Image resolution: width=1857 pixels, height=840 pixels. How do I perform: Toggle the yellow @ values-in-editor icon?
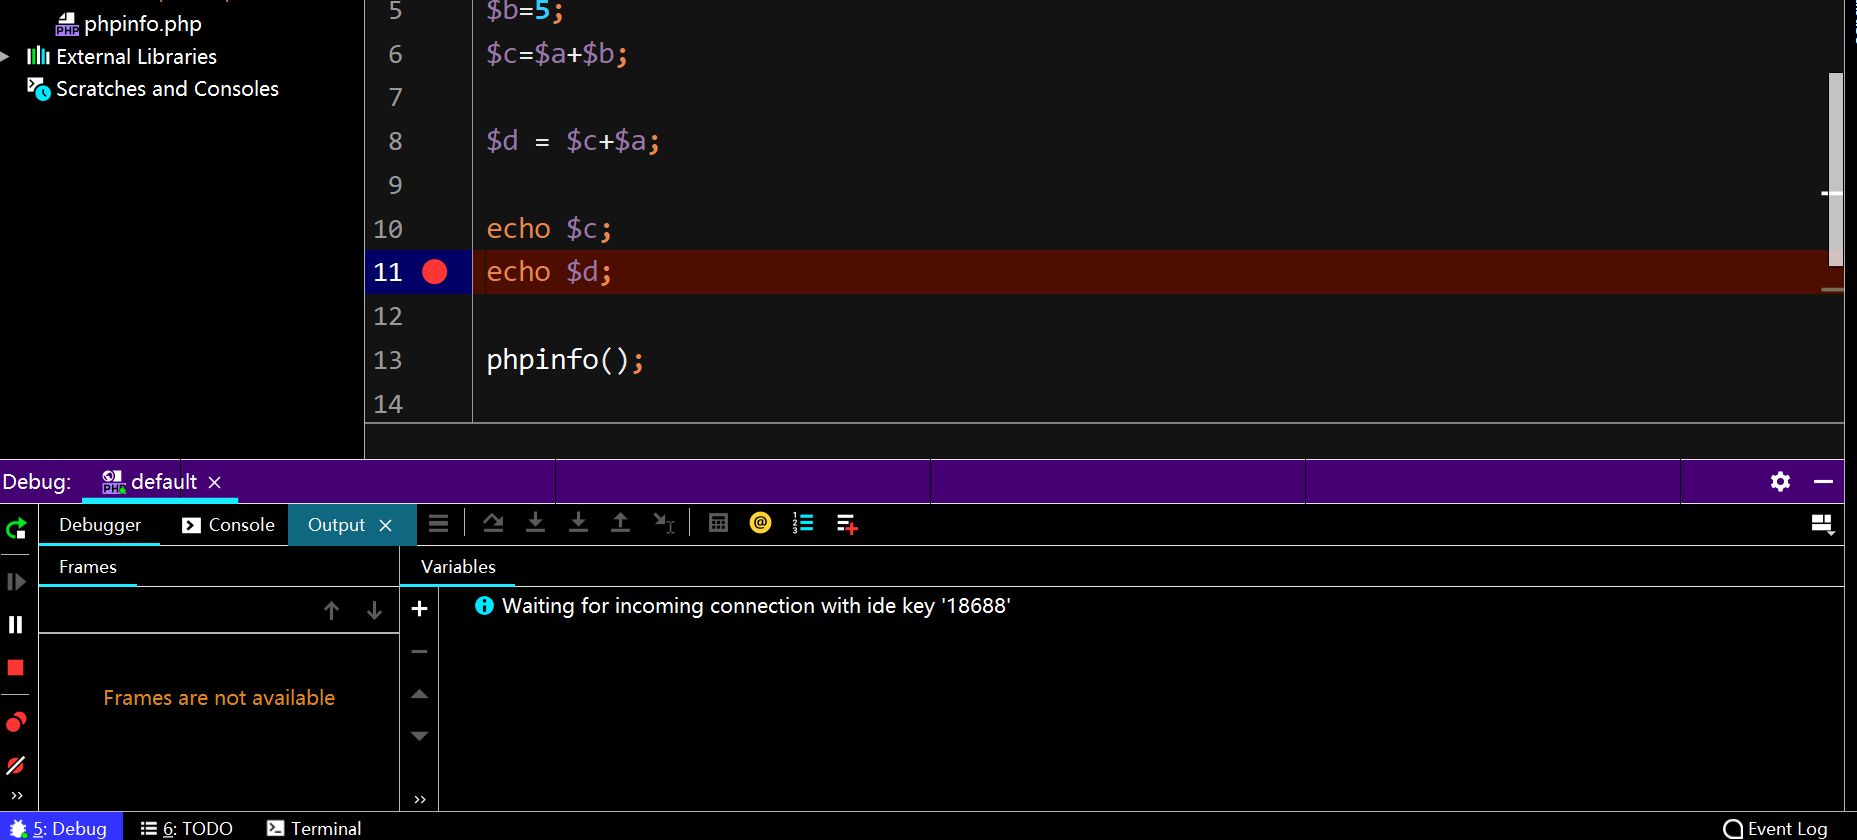(760, 523)
